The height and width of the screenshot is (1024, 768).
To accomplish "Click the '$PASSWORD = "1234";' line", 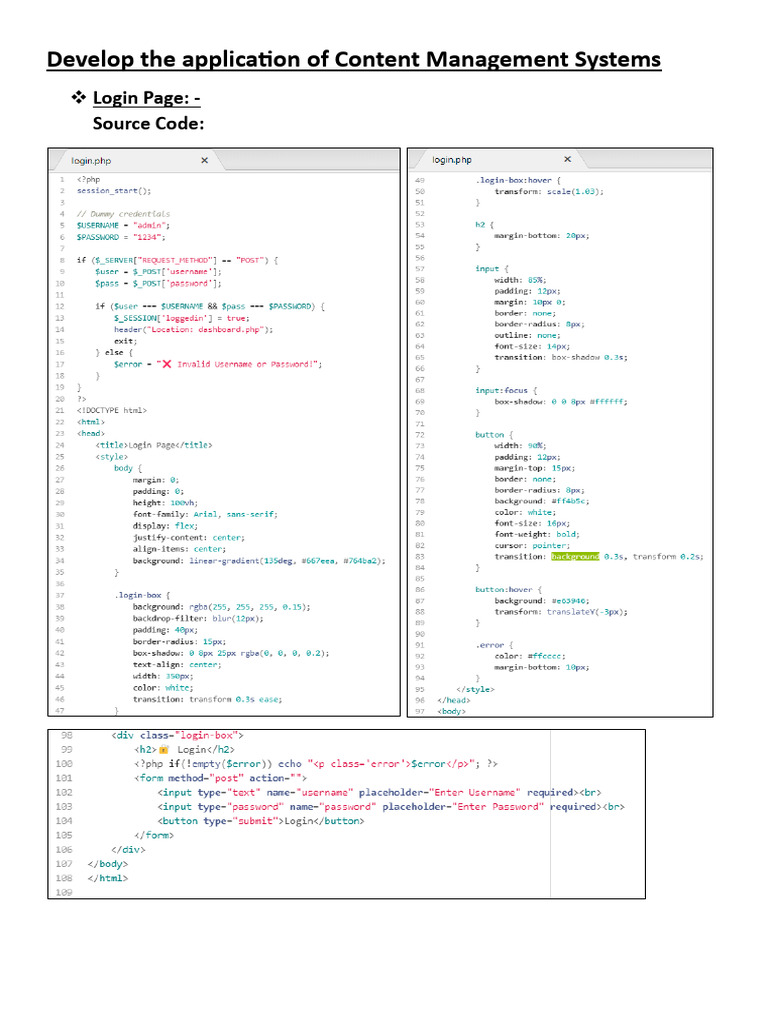I will [121, 237].
